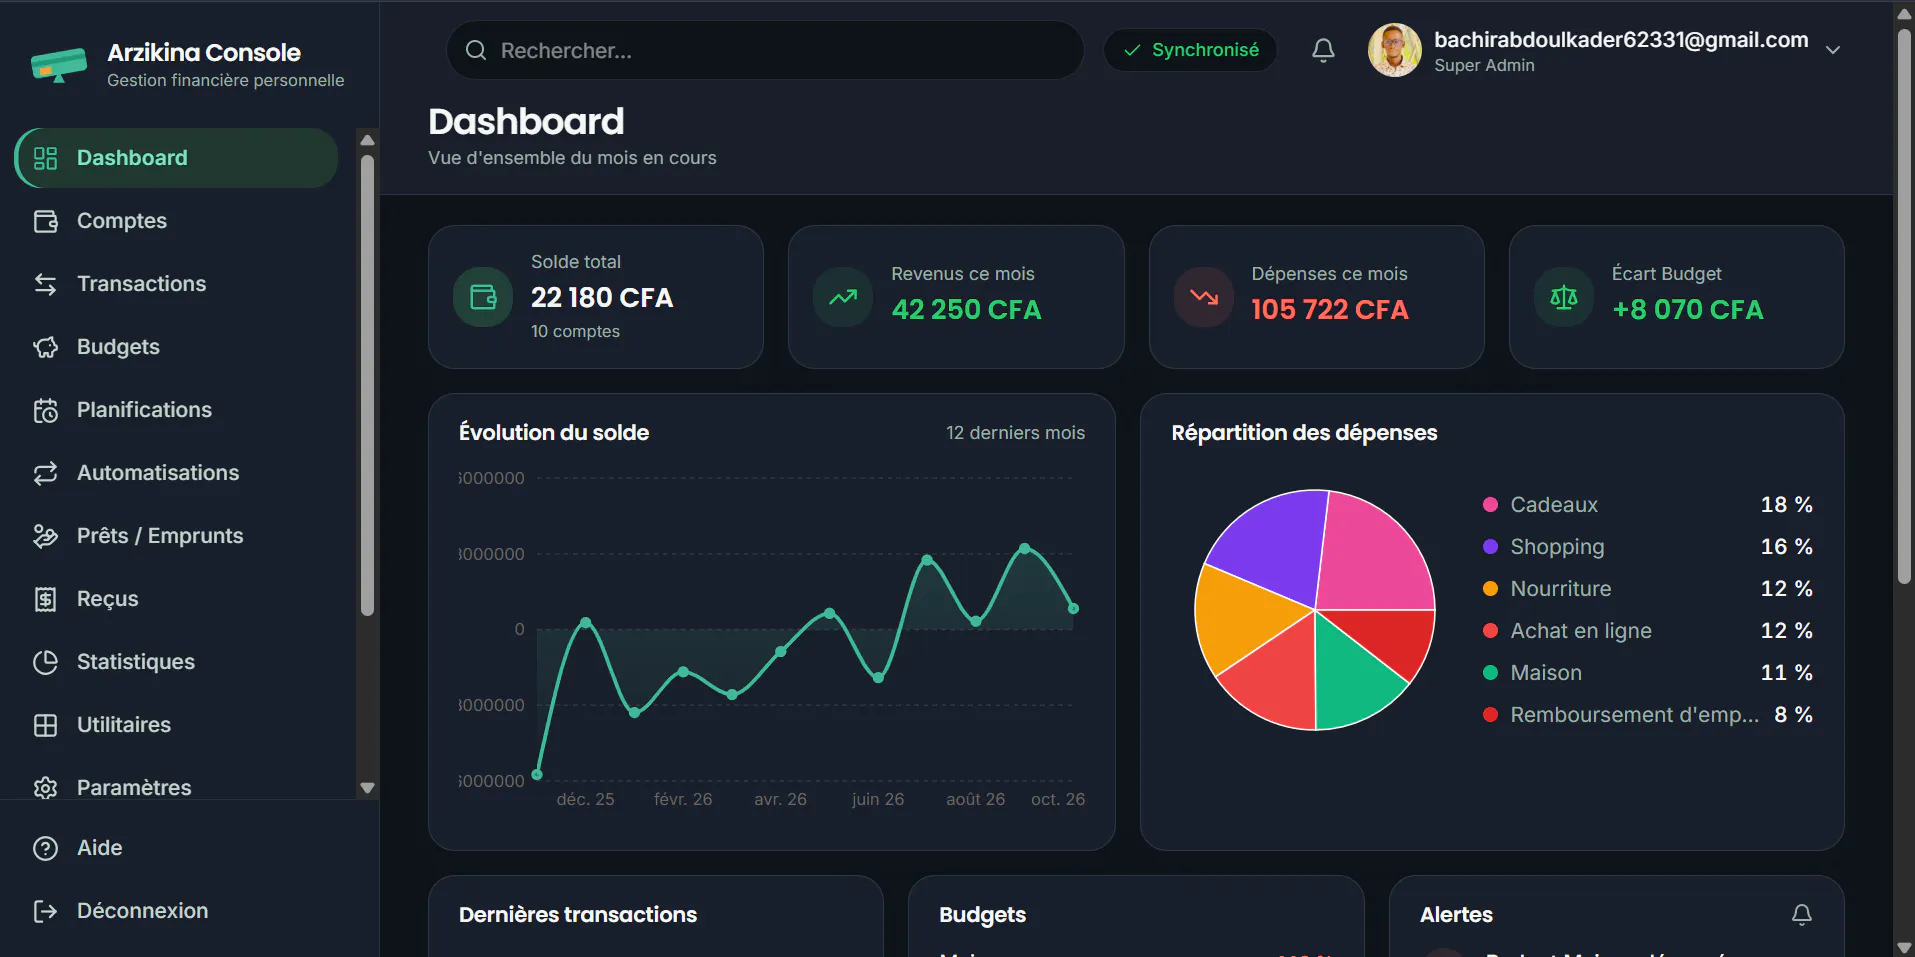The width and height of the screenshot is (1915, 957).
Task: Click the bell icon in the Alertes card
Action: click(1801, 914)
